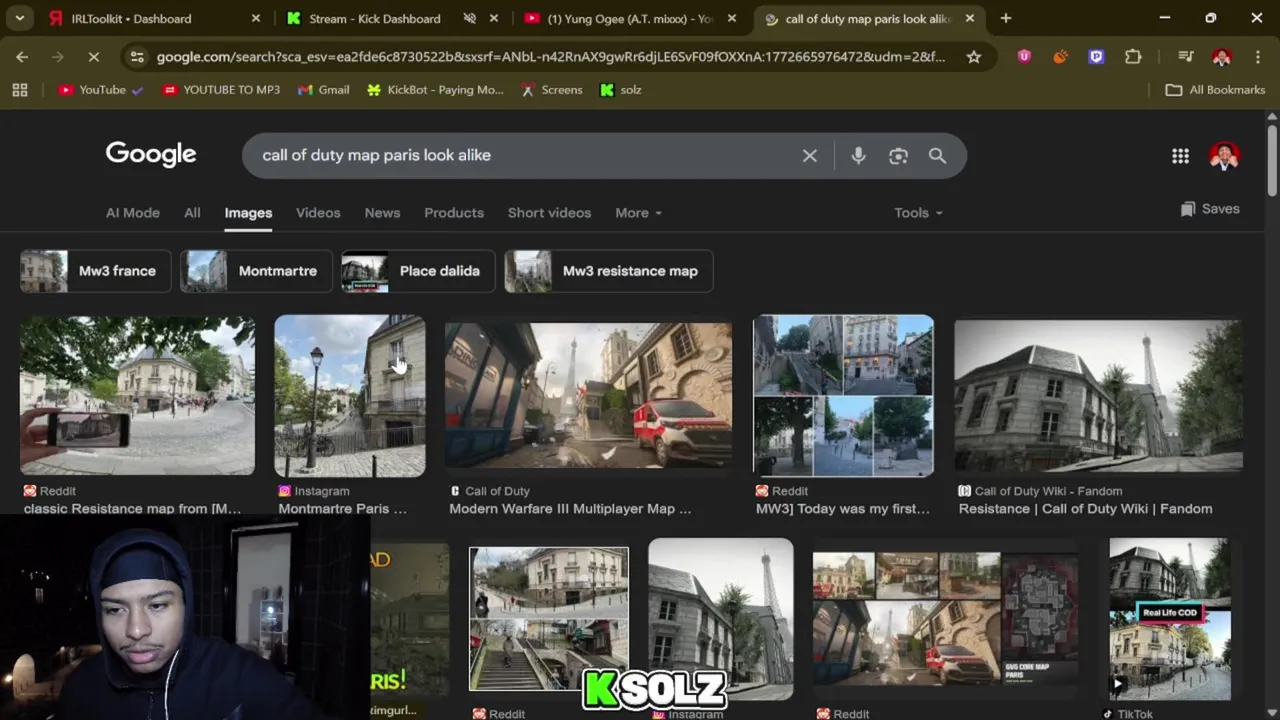The image size is (1280, 720).
Task: Open search by image camera icon
Action: [x=898, y=156]
